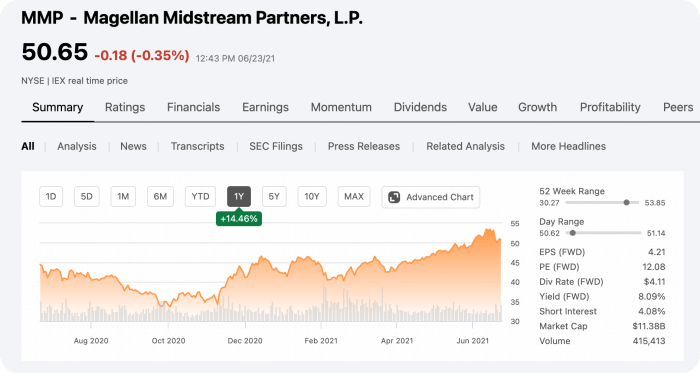Viewport: 700px width, 373px height.
Task: Set chart range to 1D
Action: 51,197
